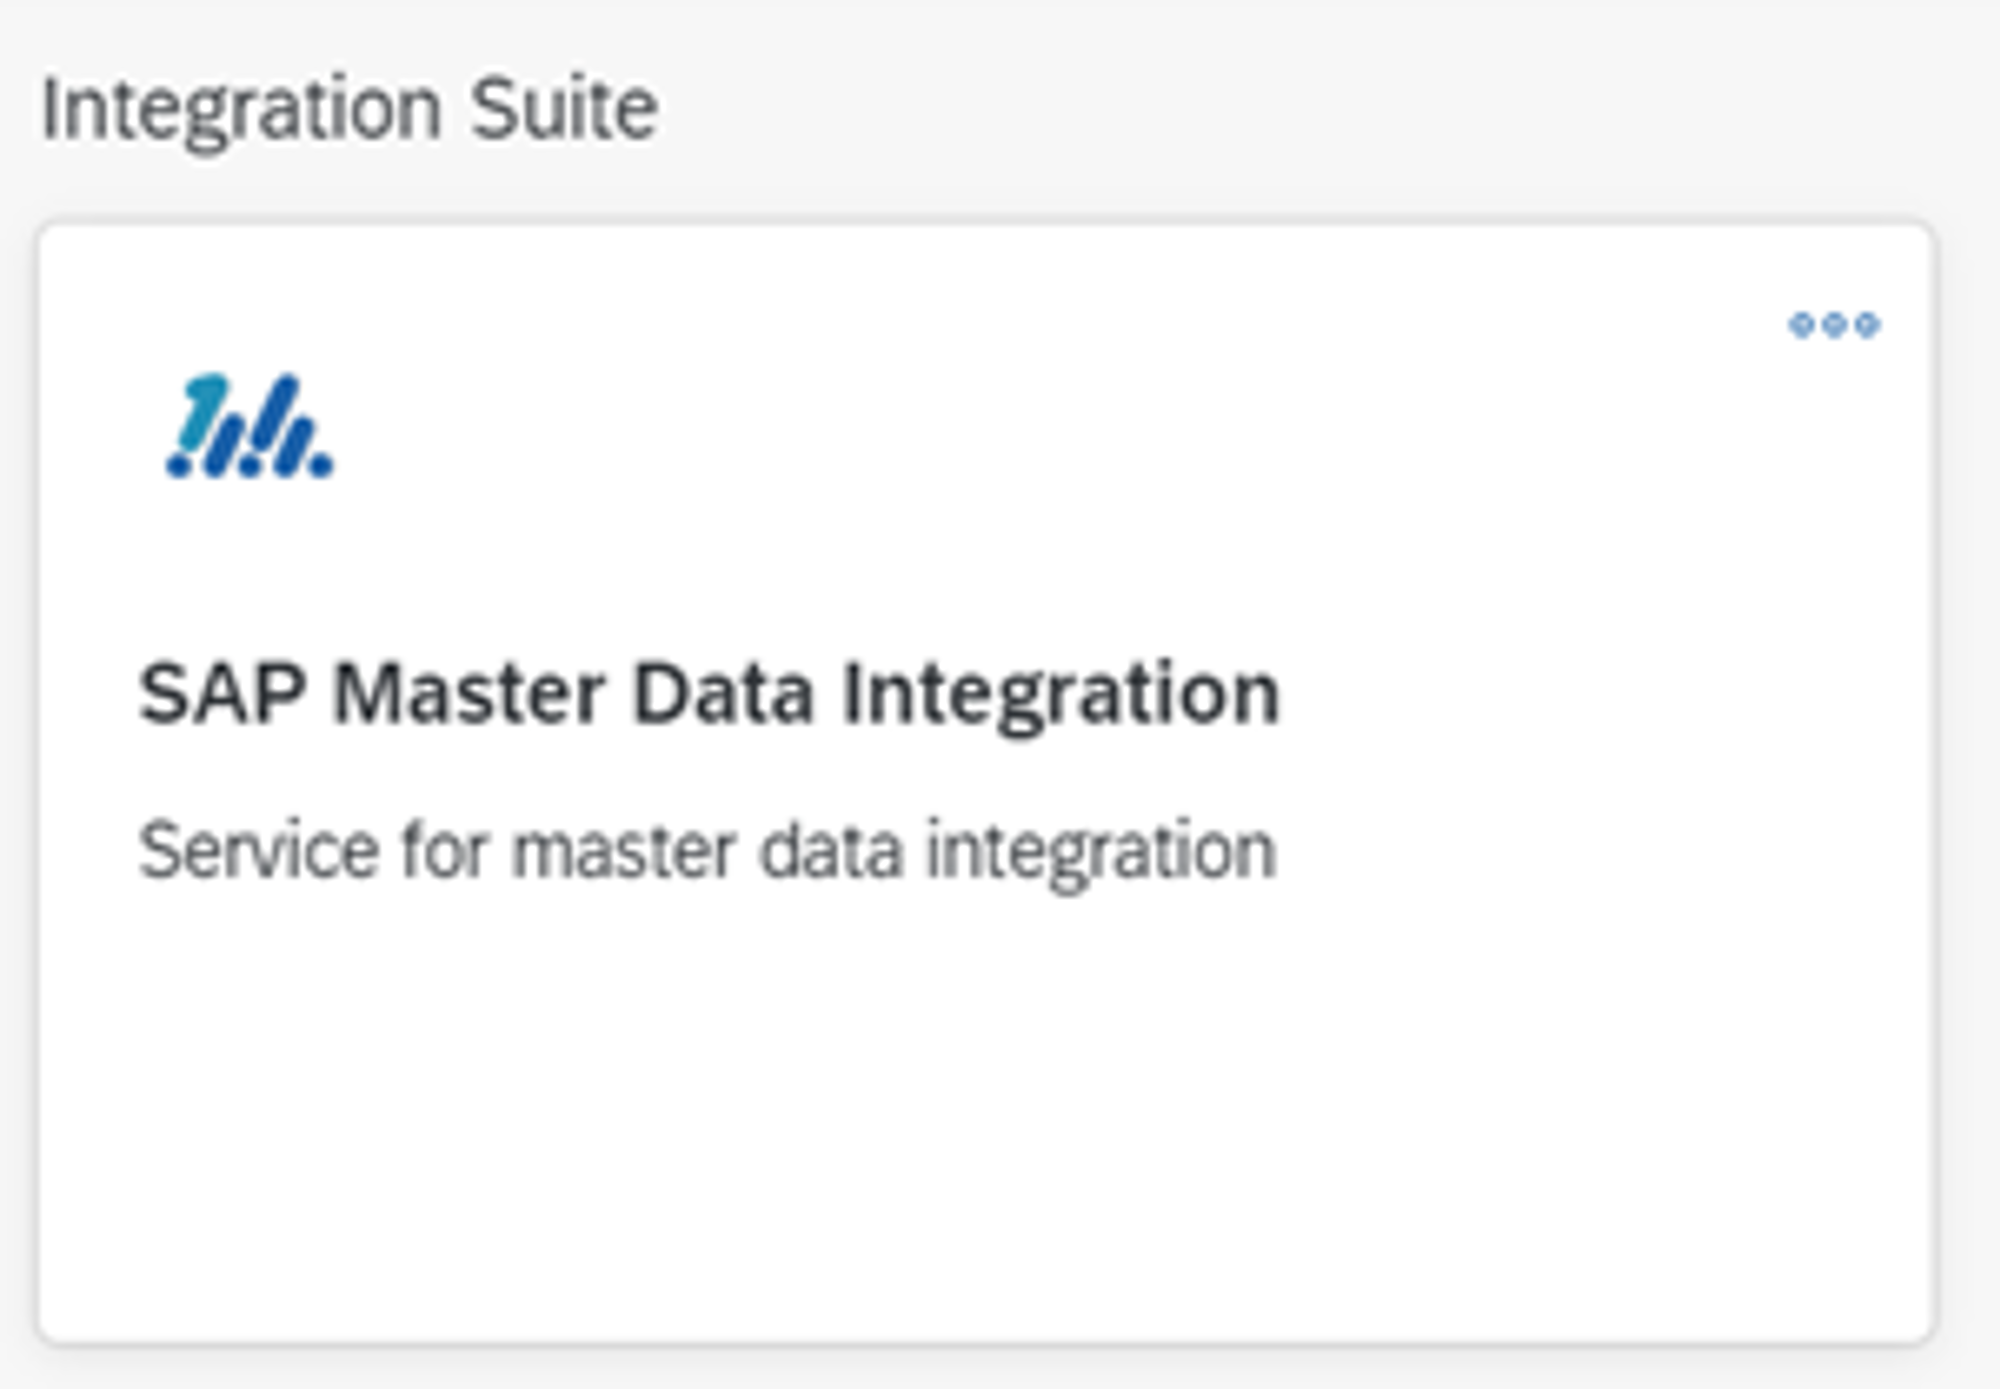The height and width of the screenshot is (1389, 2000).
Task: Open the card's more actions icon
Action: pyautogui.click(x=1834, y=325)
